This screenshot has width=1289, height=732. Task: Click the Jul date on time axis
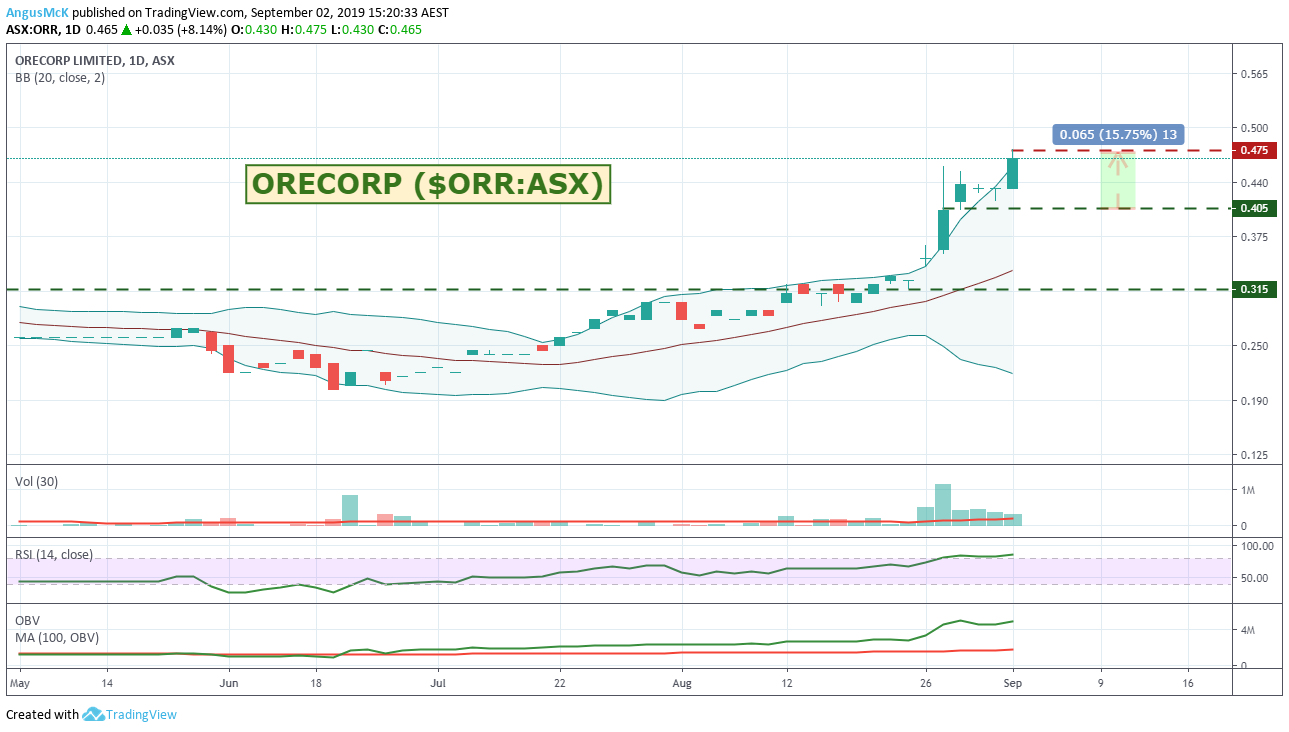click(437, 684)
